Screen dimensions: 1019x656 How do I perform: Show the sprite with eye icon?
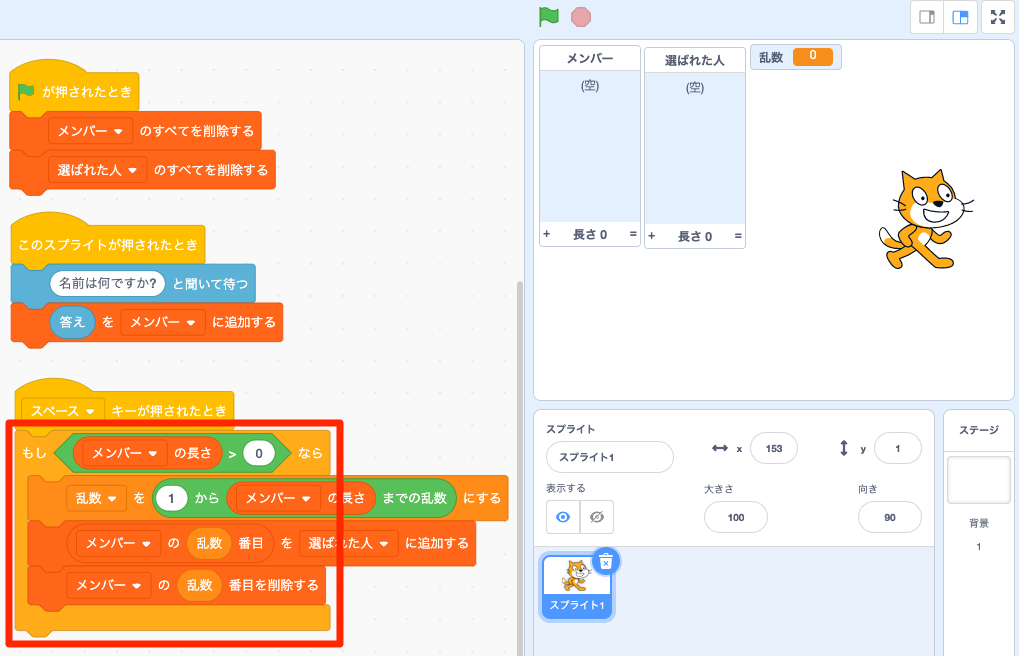coord(563,517)
